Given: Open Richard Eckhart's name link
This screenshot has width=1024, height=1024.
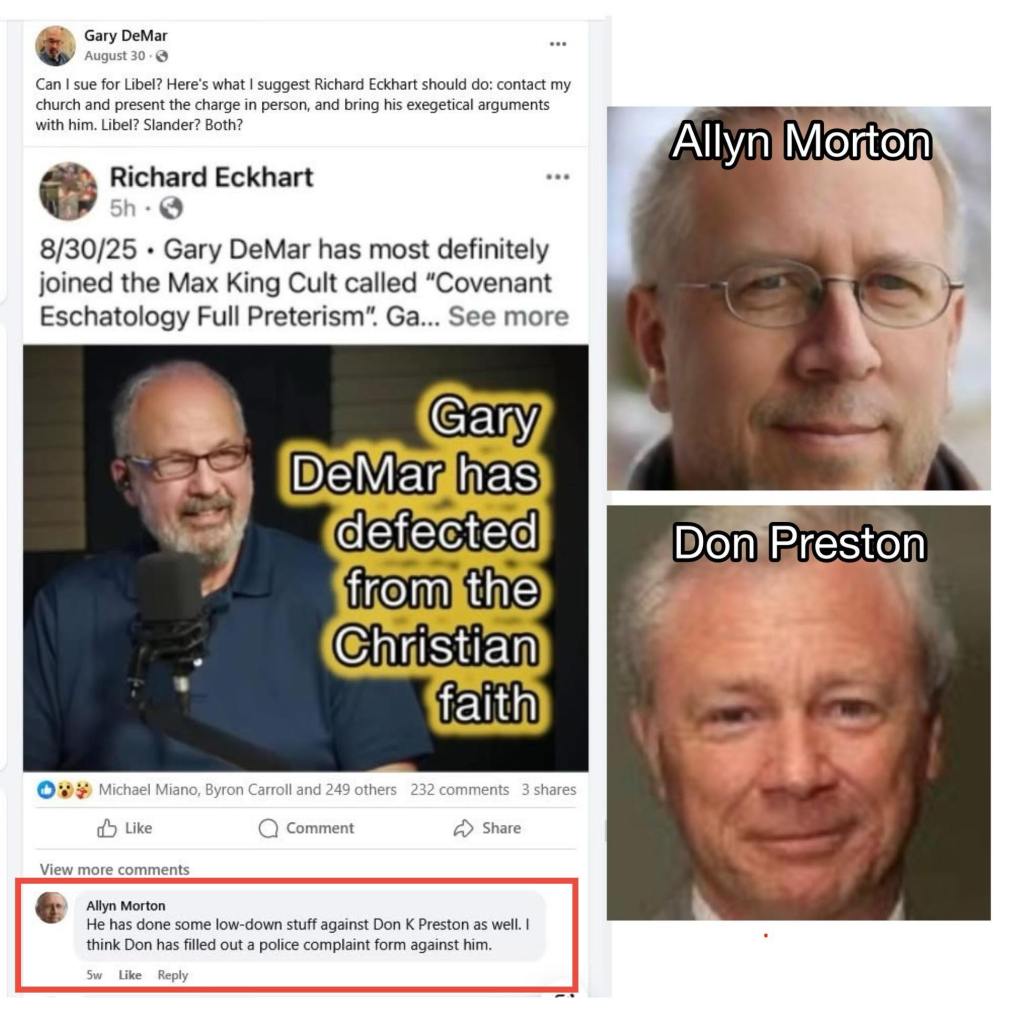Looking at the screenshot, I should [x=211, y=177].
